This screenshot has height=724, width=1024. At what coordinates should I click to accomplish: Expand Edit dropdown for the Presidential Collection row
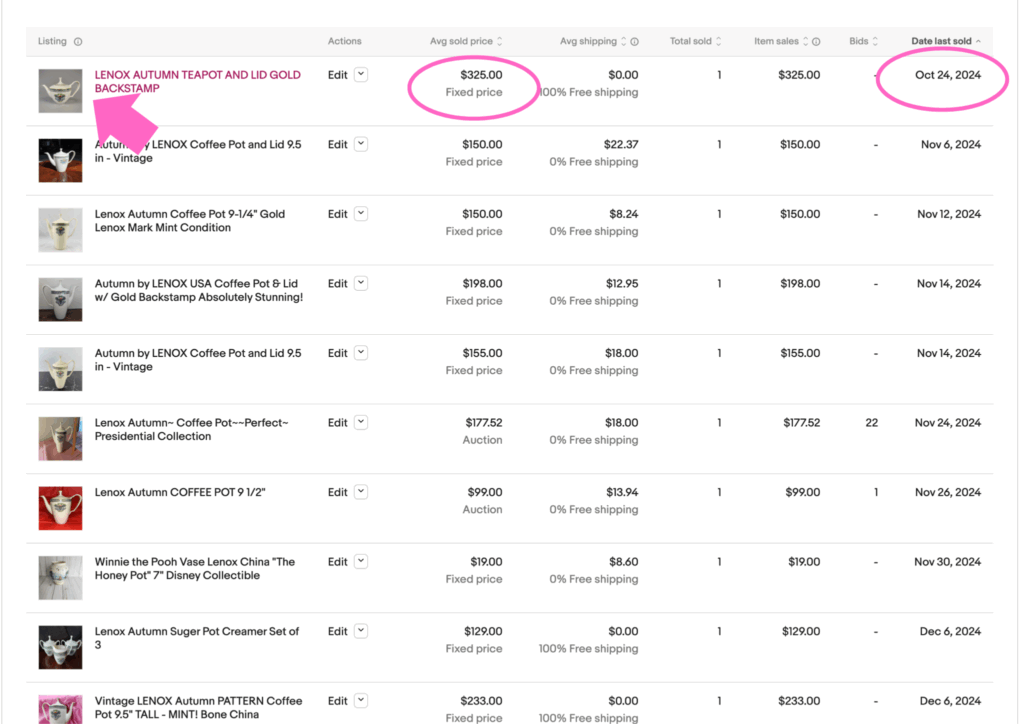click(360, 422)
